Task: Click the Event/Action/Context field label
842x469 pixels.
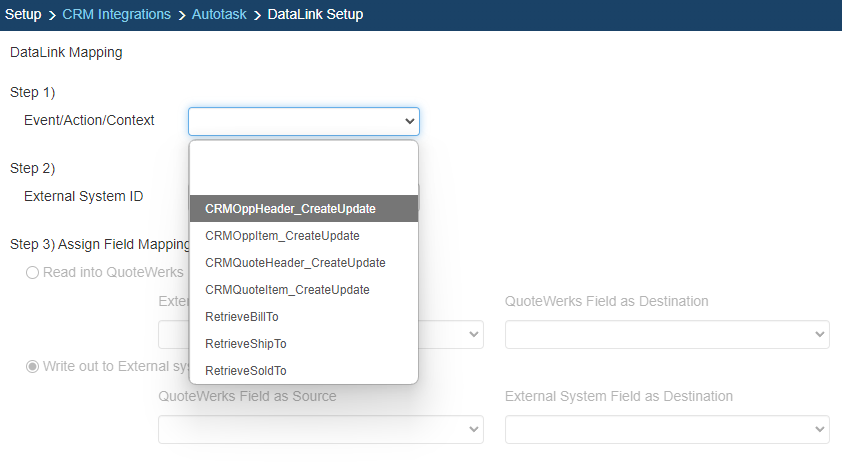Action: tap(89, 120)
